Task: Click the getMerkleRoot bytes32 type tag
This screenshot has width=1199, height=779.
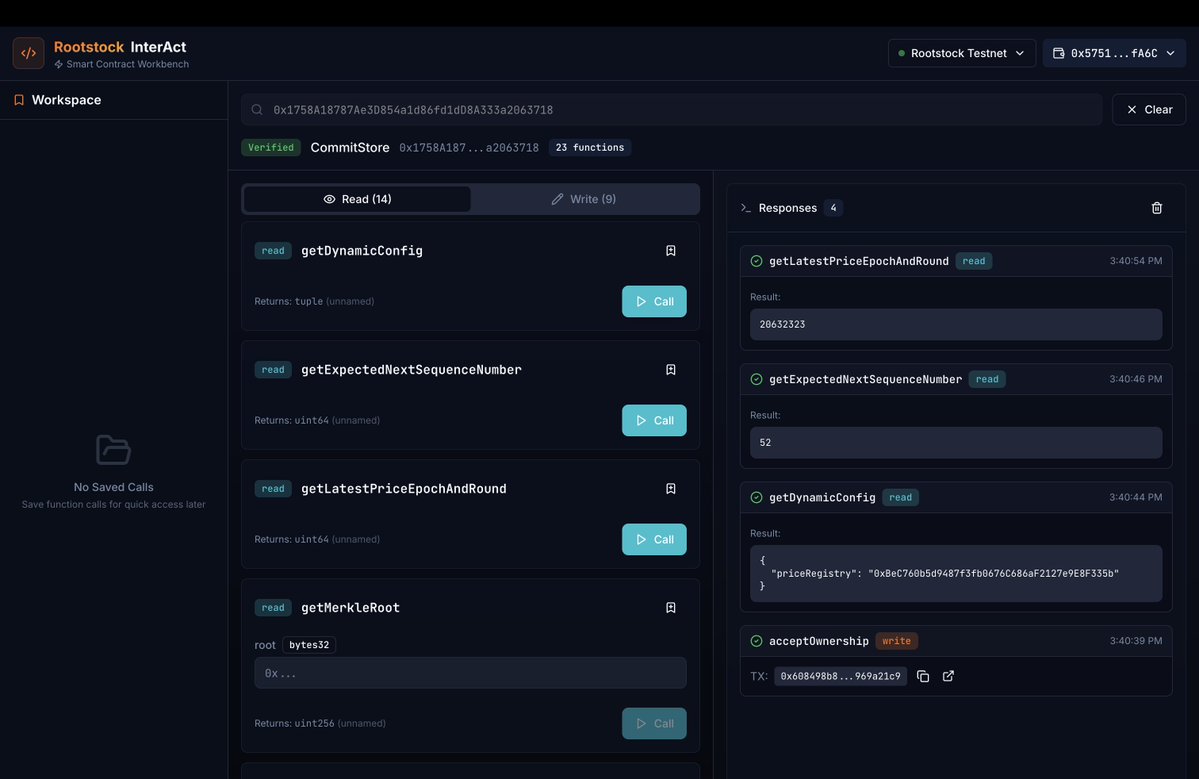Action: coord(309,645)
